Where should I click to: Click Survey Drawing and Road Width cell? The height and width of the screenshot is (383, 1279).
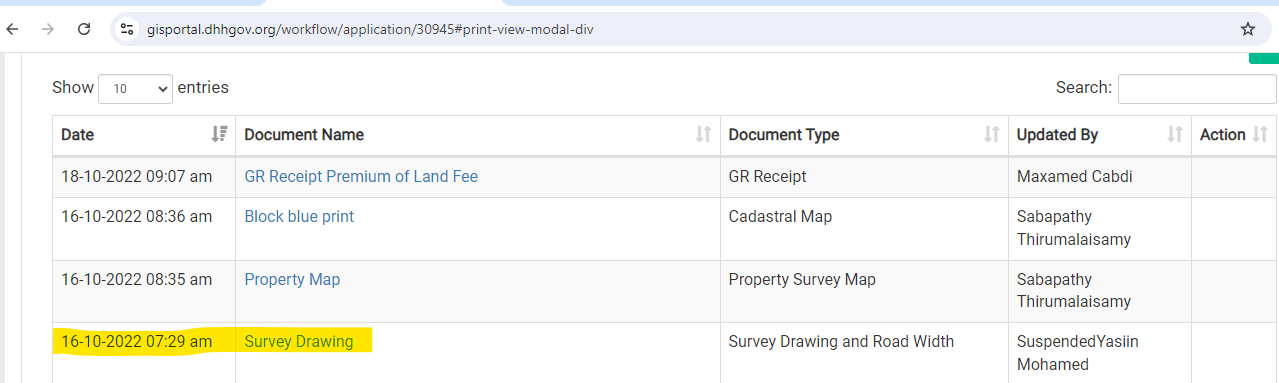864,352
